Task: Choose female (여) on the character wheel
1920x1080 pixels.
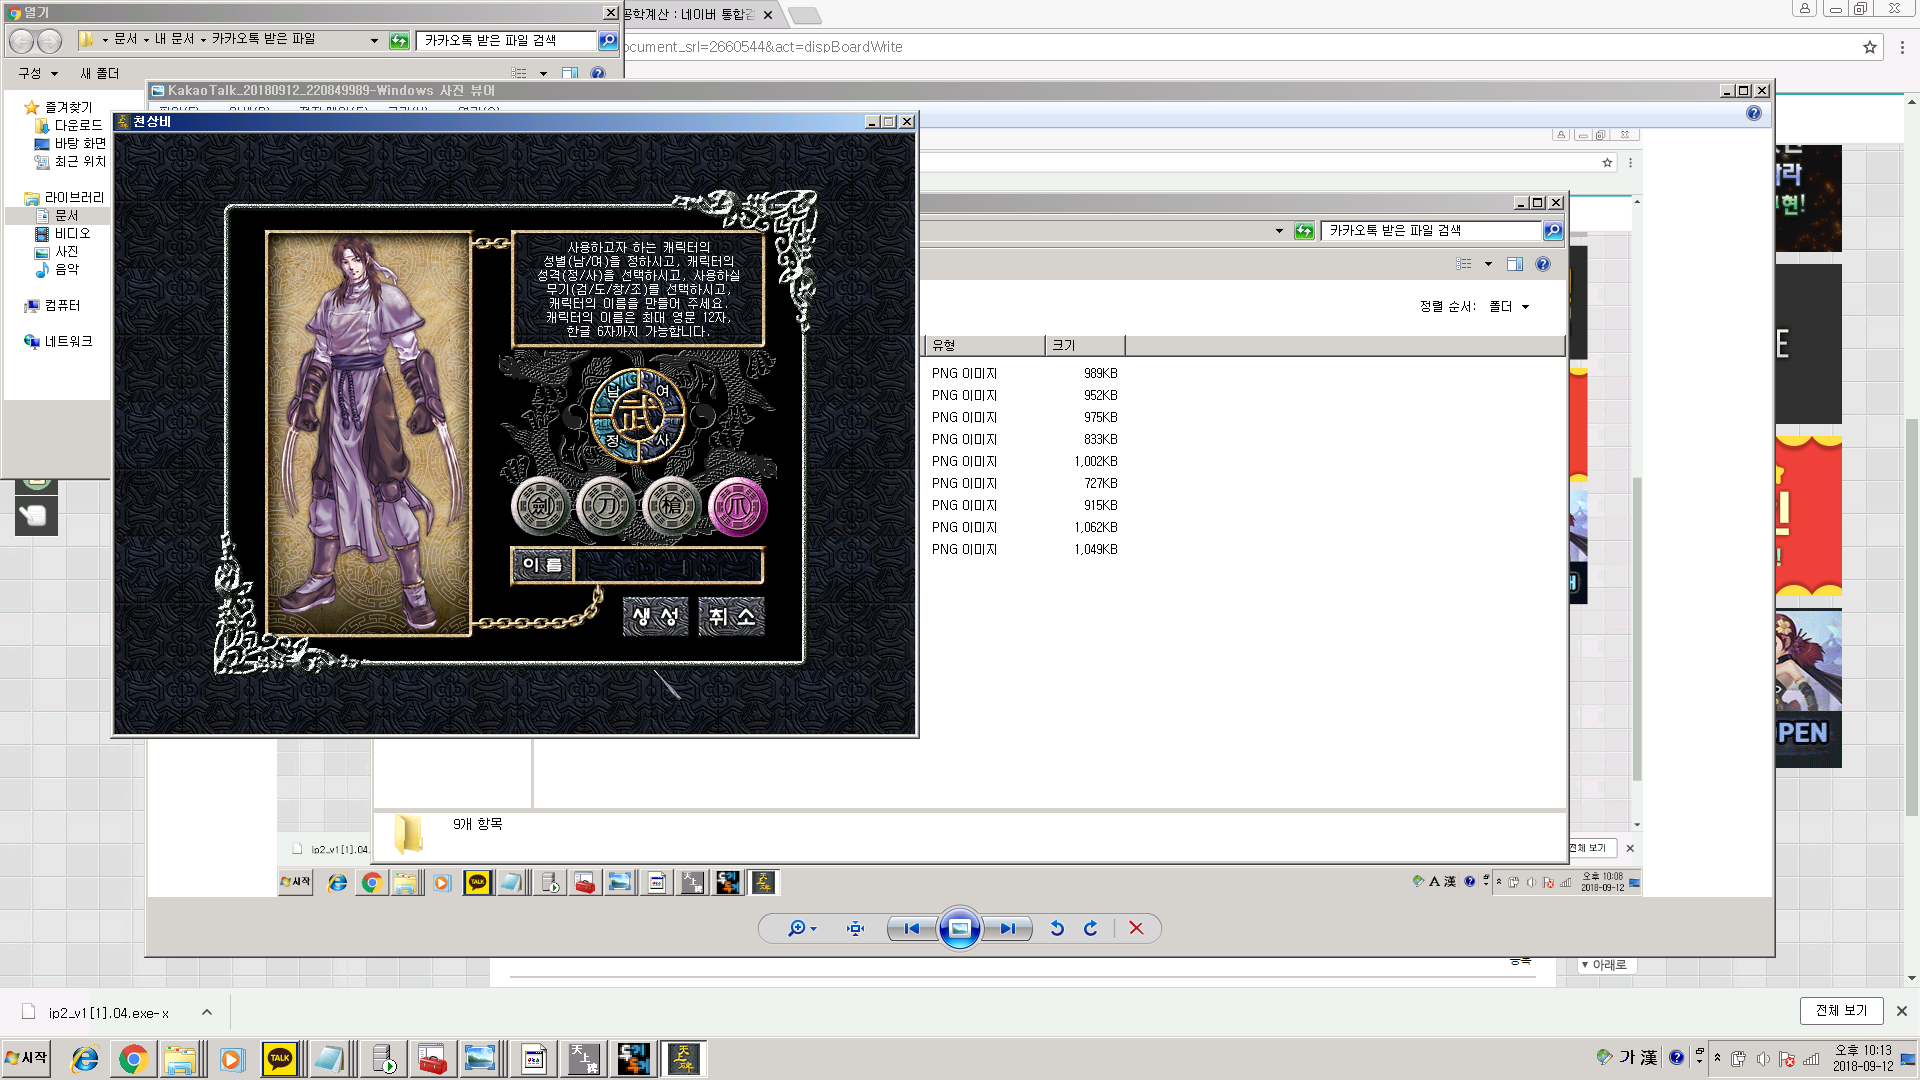Action: click(662, 391)
